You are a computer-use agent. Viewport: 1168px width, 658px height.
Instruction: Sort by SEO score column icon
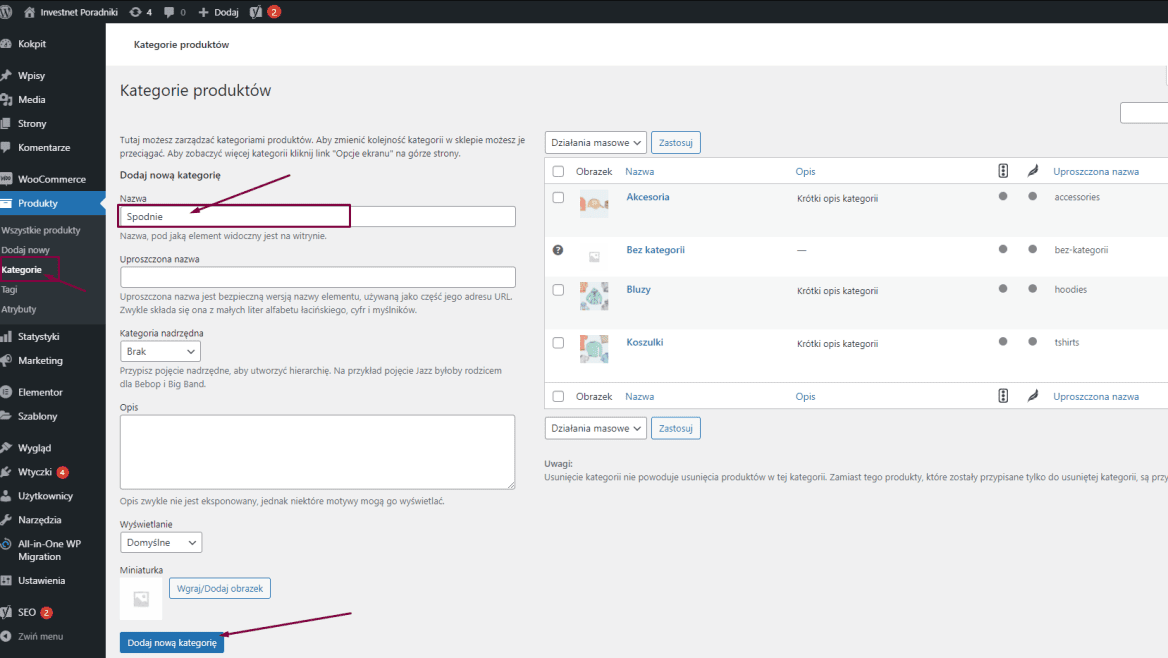coord(1003,171)
